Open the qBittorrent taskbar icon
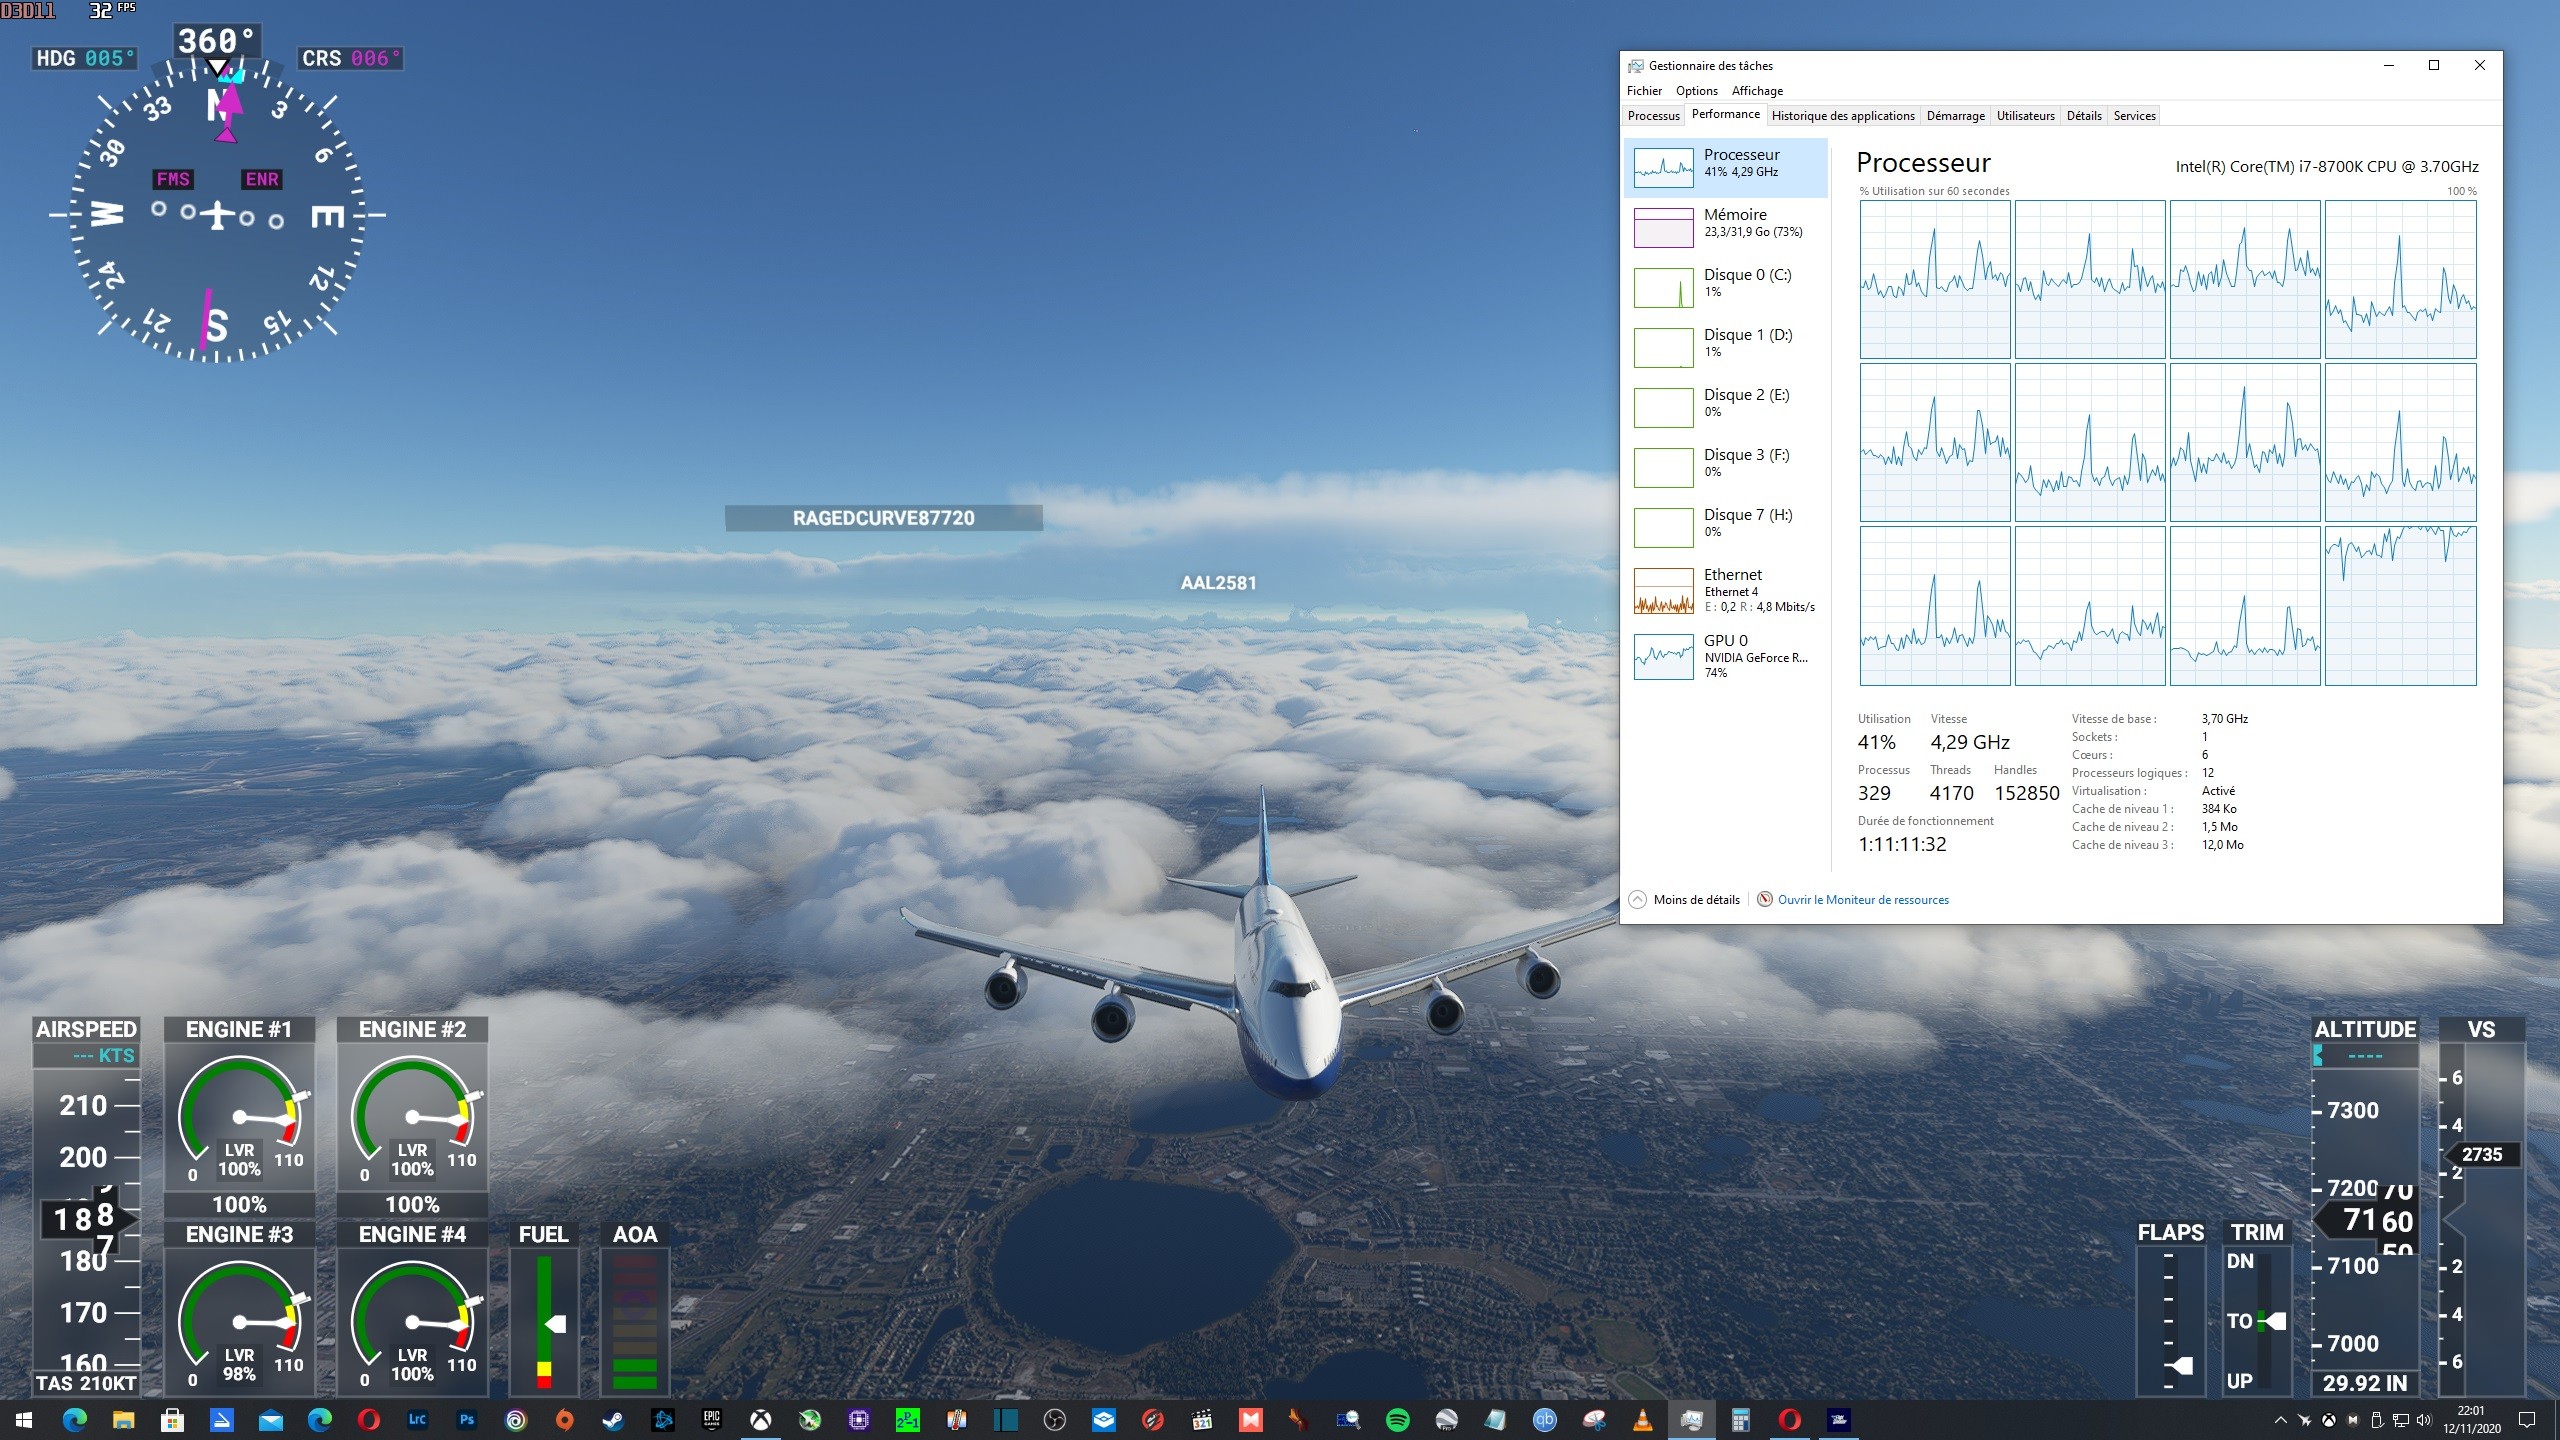Screen dimensions: 2560x1440 point(1544,1420)
